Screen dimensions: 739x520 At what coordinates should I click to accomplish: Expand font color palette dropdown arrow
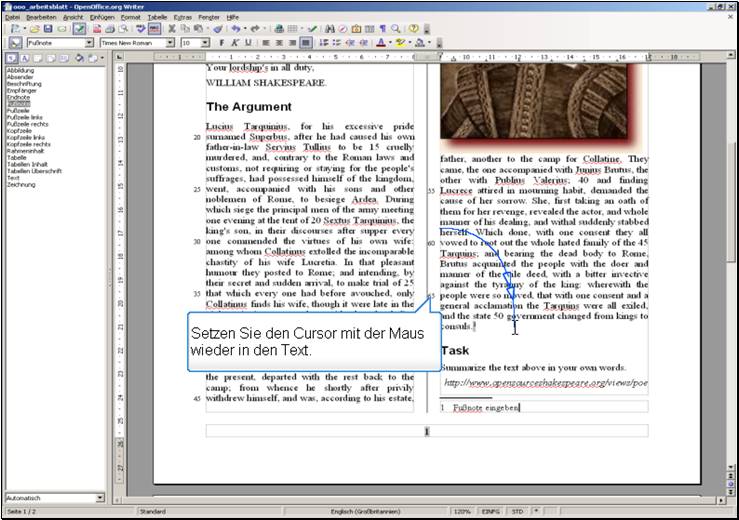pyautogui.click(x=390, y=43)
